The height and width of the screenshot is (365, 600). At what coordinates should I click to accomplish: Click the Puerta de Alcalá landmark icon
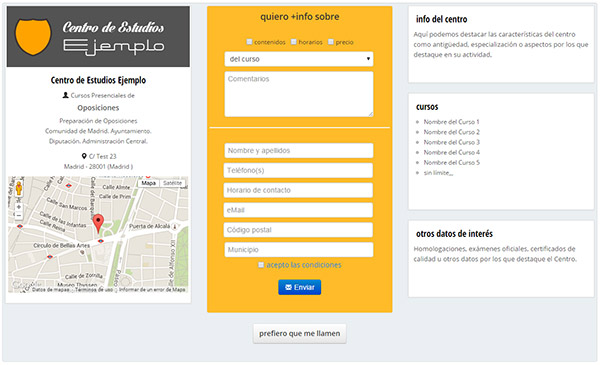(x=174, y=226)
